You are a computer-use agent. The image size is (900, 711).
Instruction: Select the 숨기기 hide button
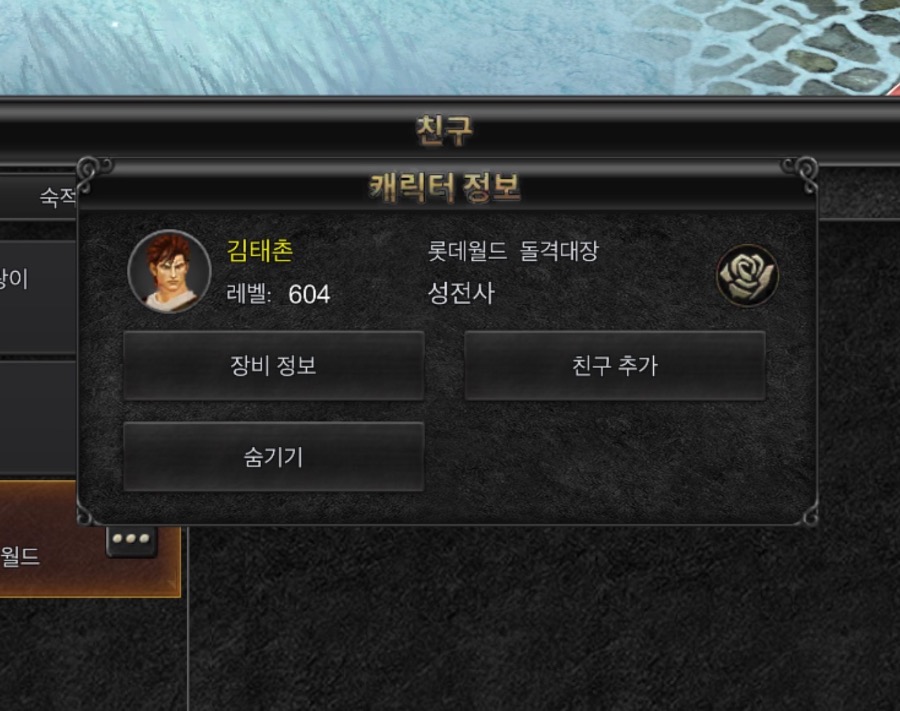274,457
